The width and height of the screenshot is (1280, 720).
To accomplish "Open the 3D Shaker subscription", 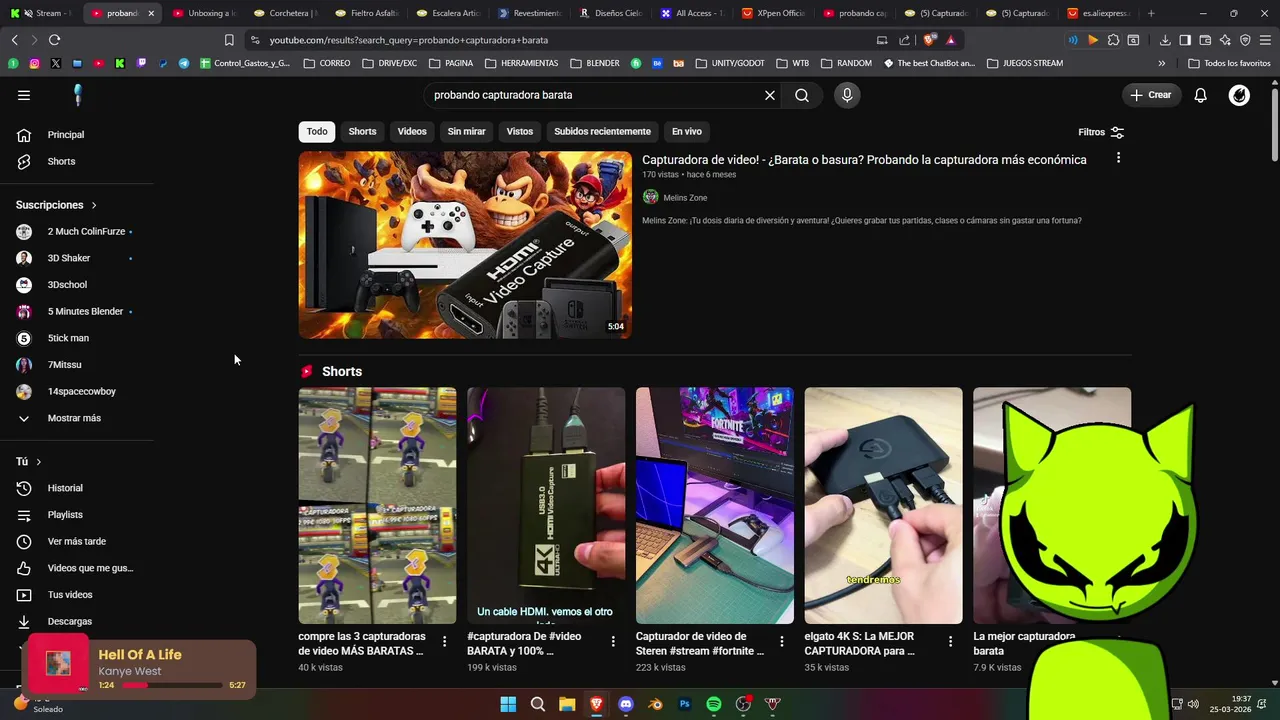I will point(69,258).
